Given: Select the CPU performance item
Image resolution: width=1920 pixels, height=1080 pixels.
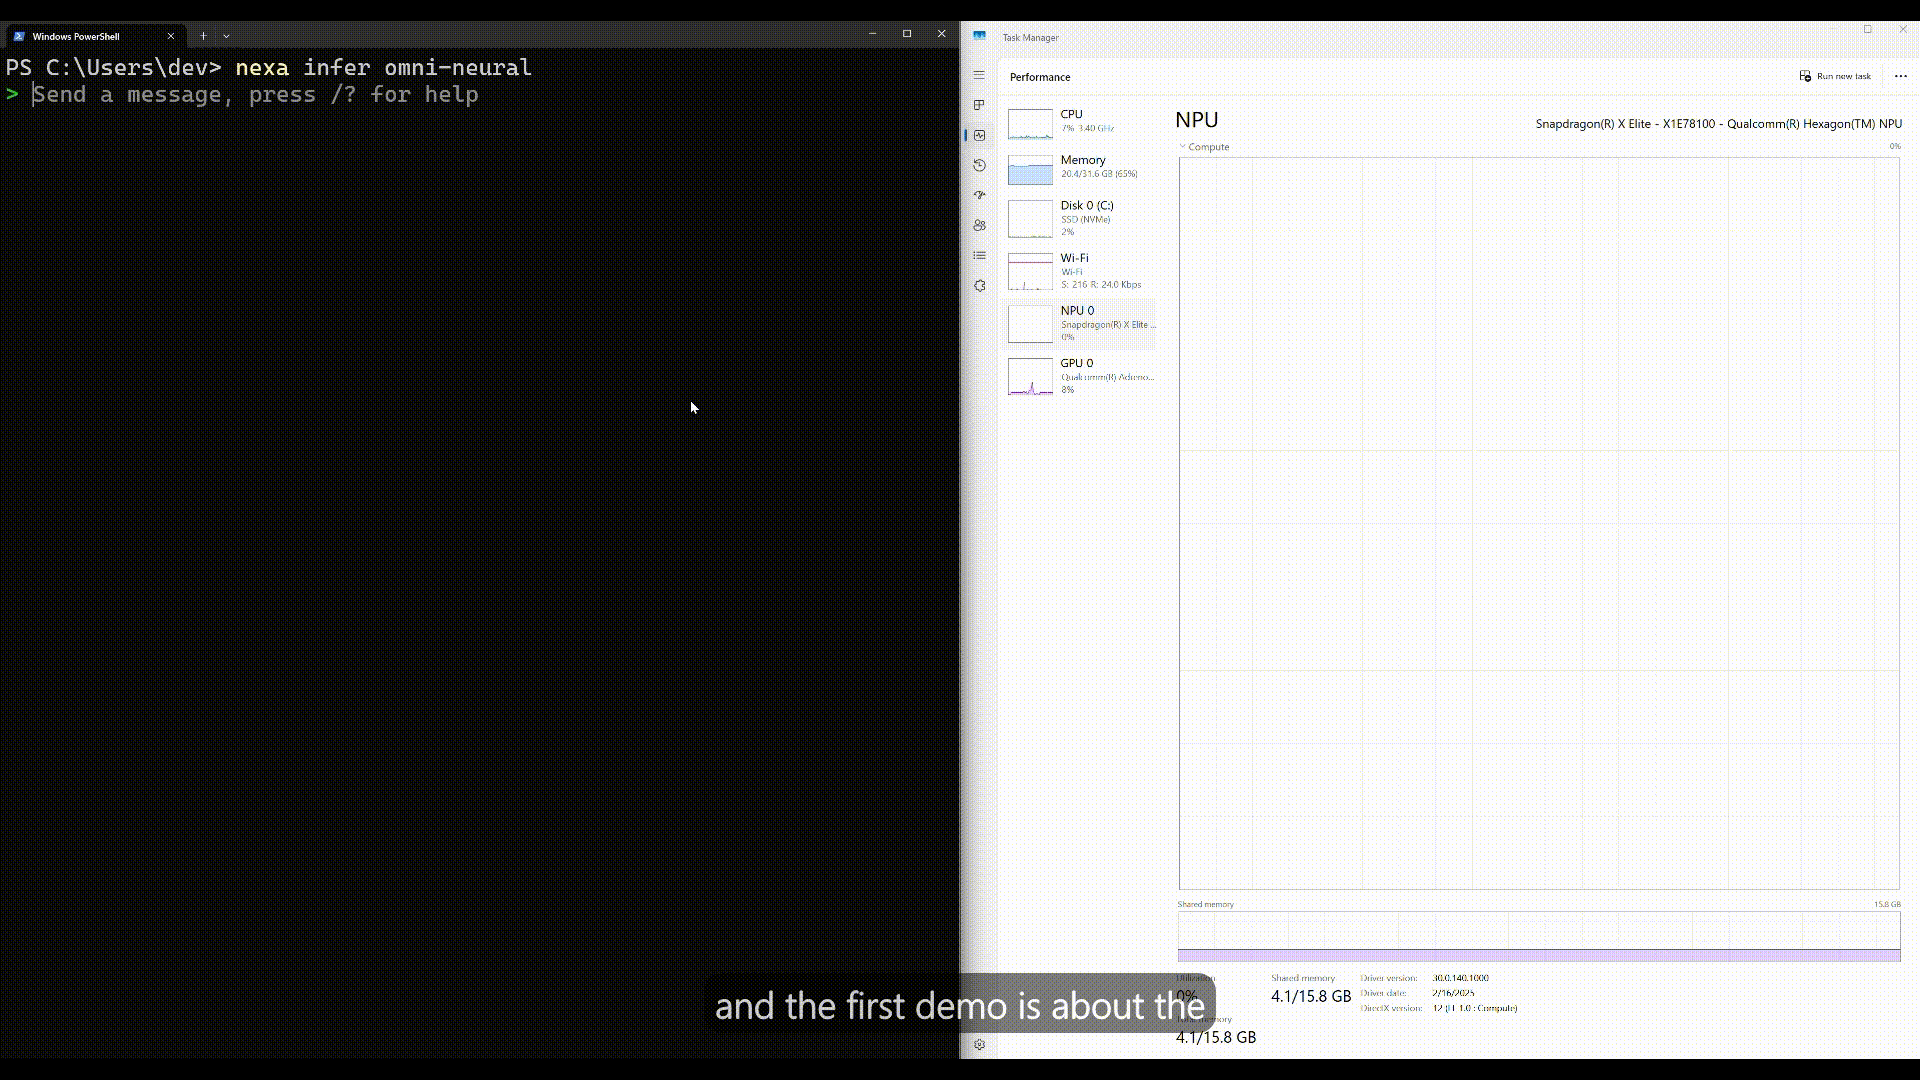Looking at the screenshot, I should point(1080,122).
